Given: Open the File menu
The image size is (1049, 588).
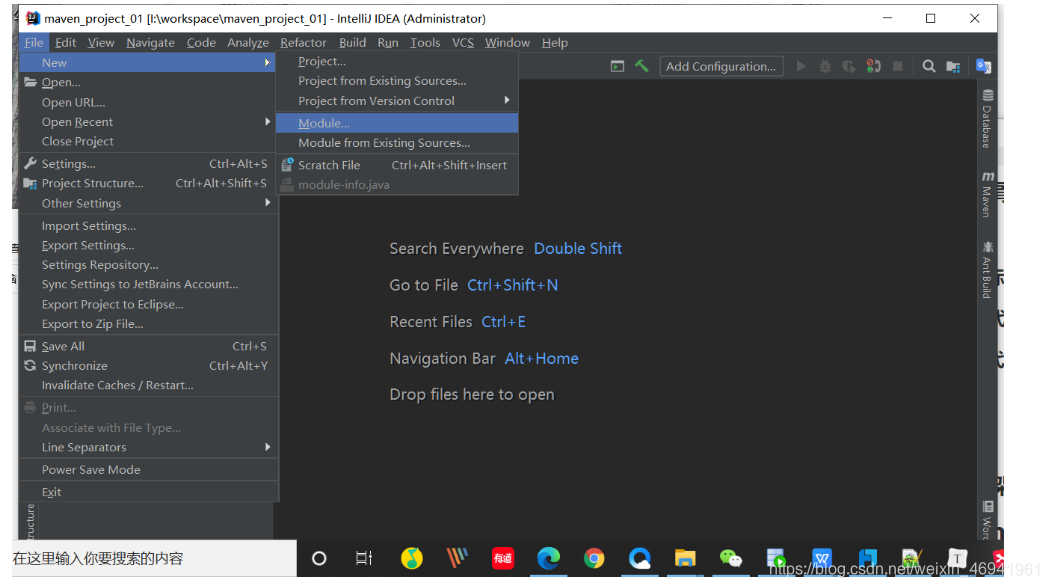Looking at the screenshot, I should pyautogui.click(x=33, y=42).
